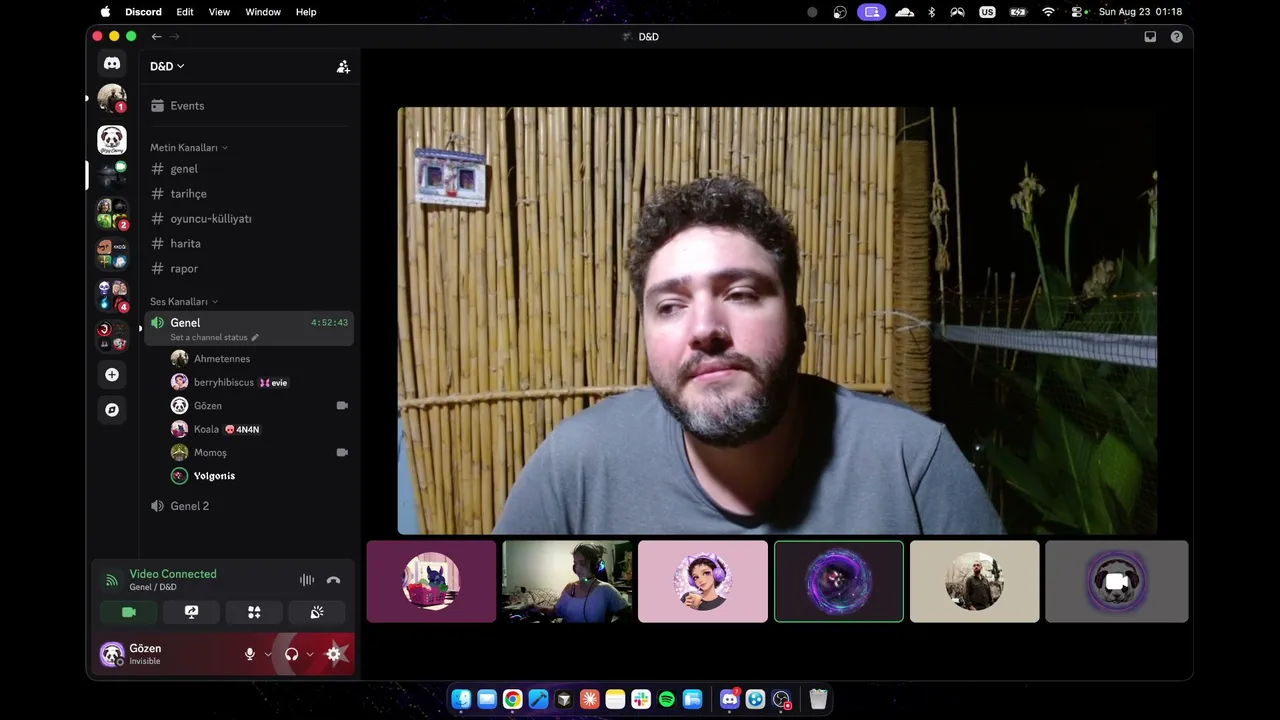Screen dimensions: 1280x720
Task: Open Control Center in the menu bar
Action: [1078, 12]
